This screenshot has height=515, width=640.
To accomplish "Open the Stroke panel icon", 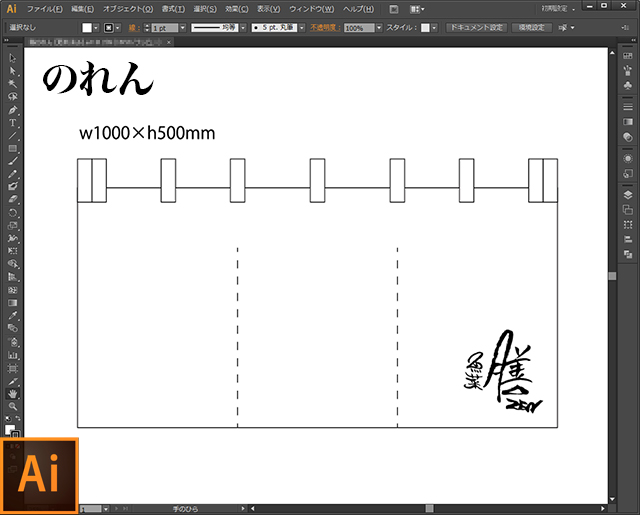I will click(627, 103).
